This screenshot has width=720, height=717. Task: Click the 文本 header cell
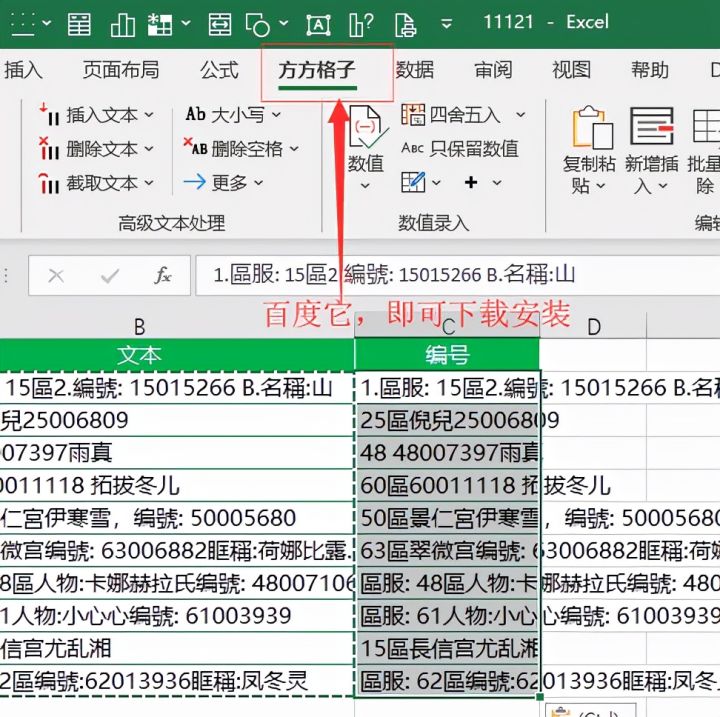[x=176, y=355]
